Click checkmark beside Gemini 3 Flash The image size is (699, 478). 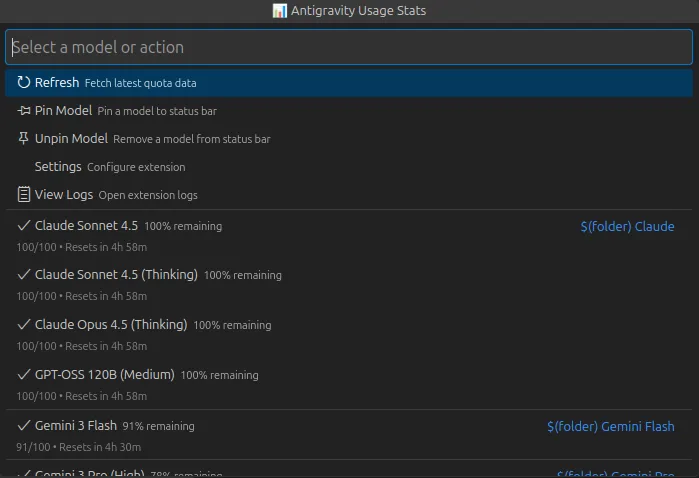[24, 425]
